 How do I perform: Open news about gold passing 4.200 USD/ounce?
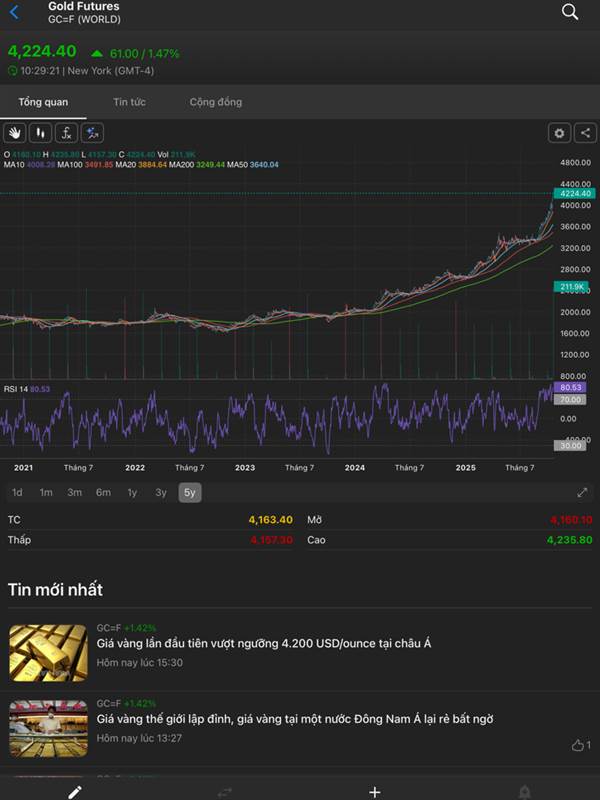[x=264, y=643]
